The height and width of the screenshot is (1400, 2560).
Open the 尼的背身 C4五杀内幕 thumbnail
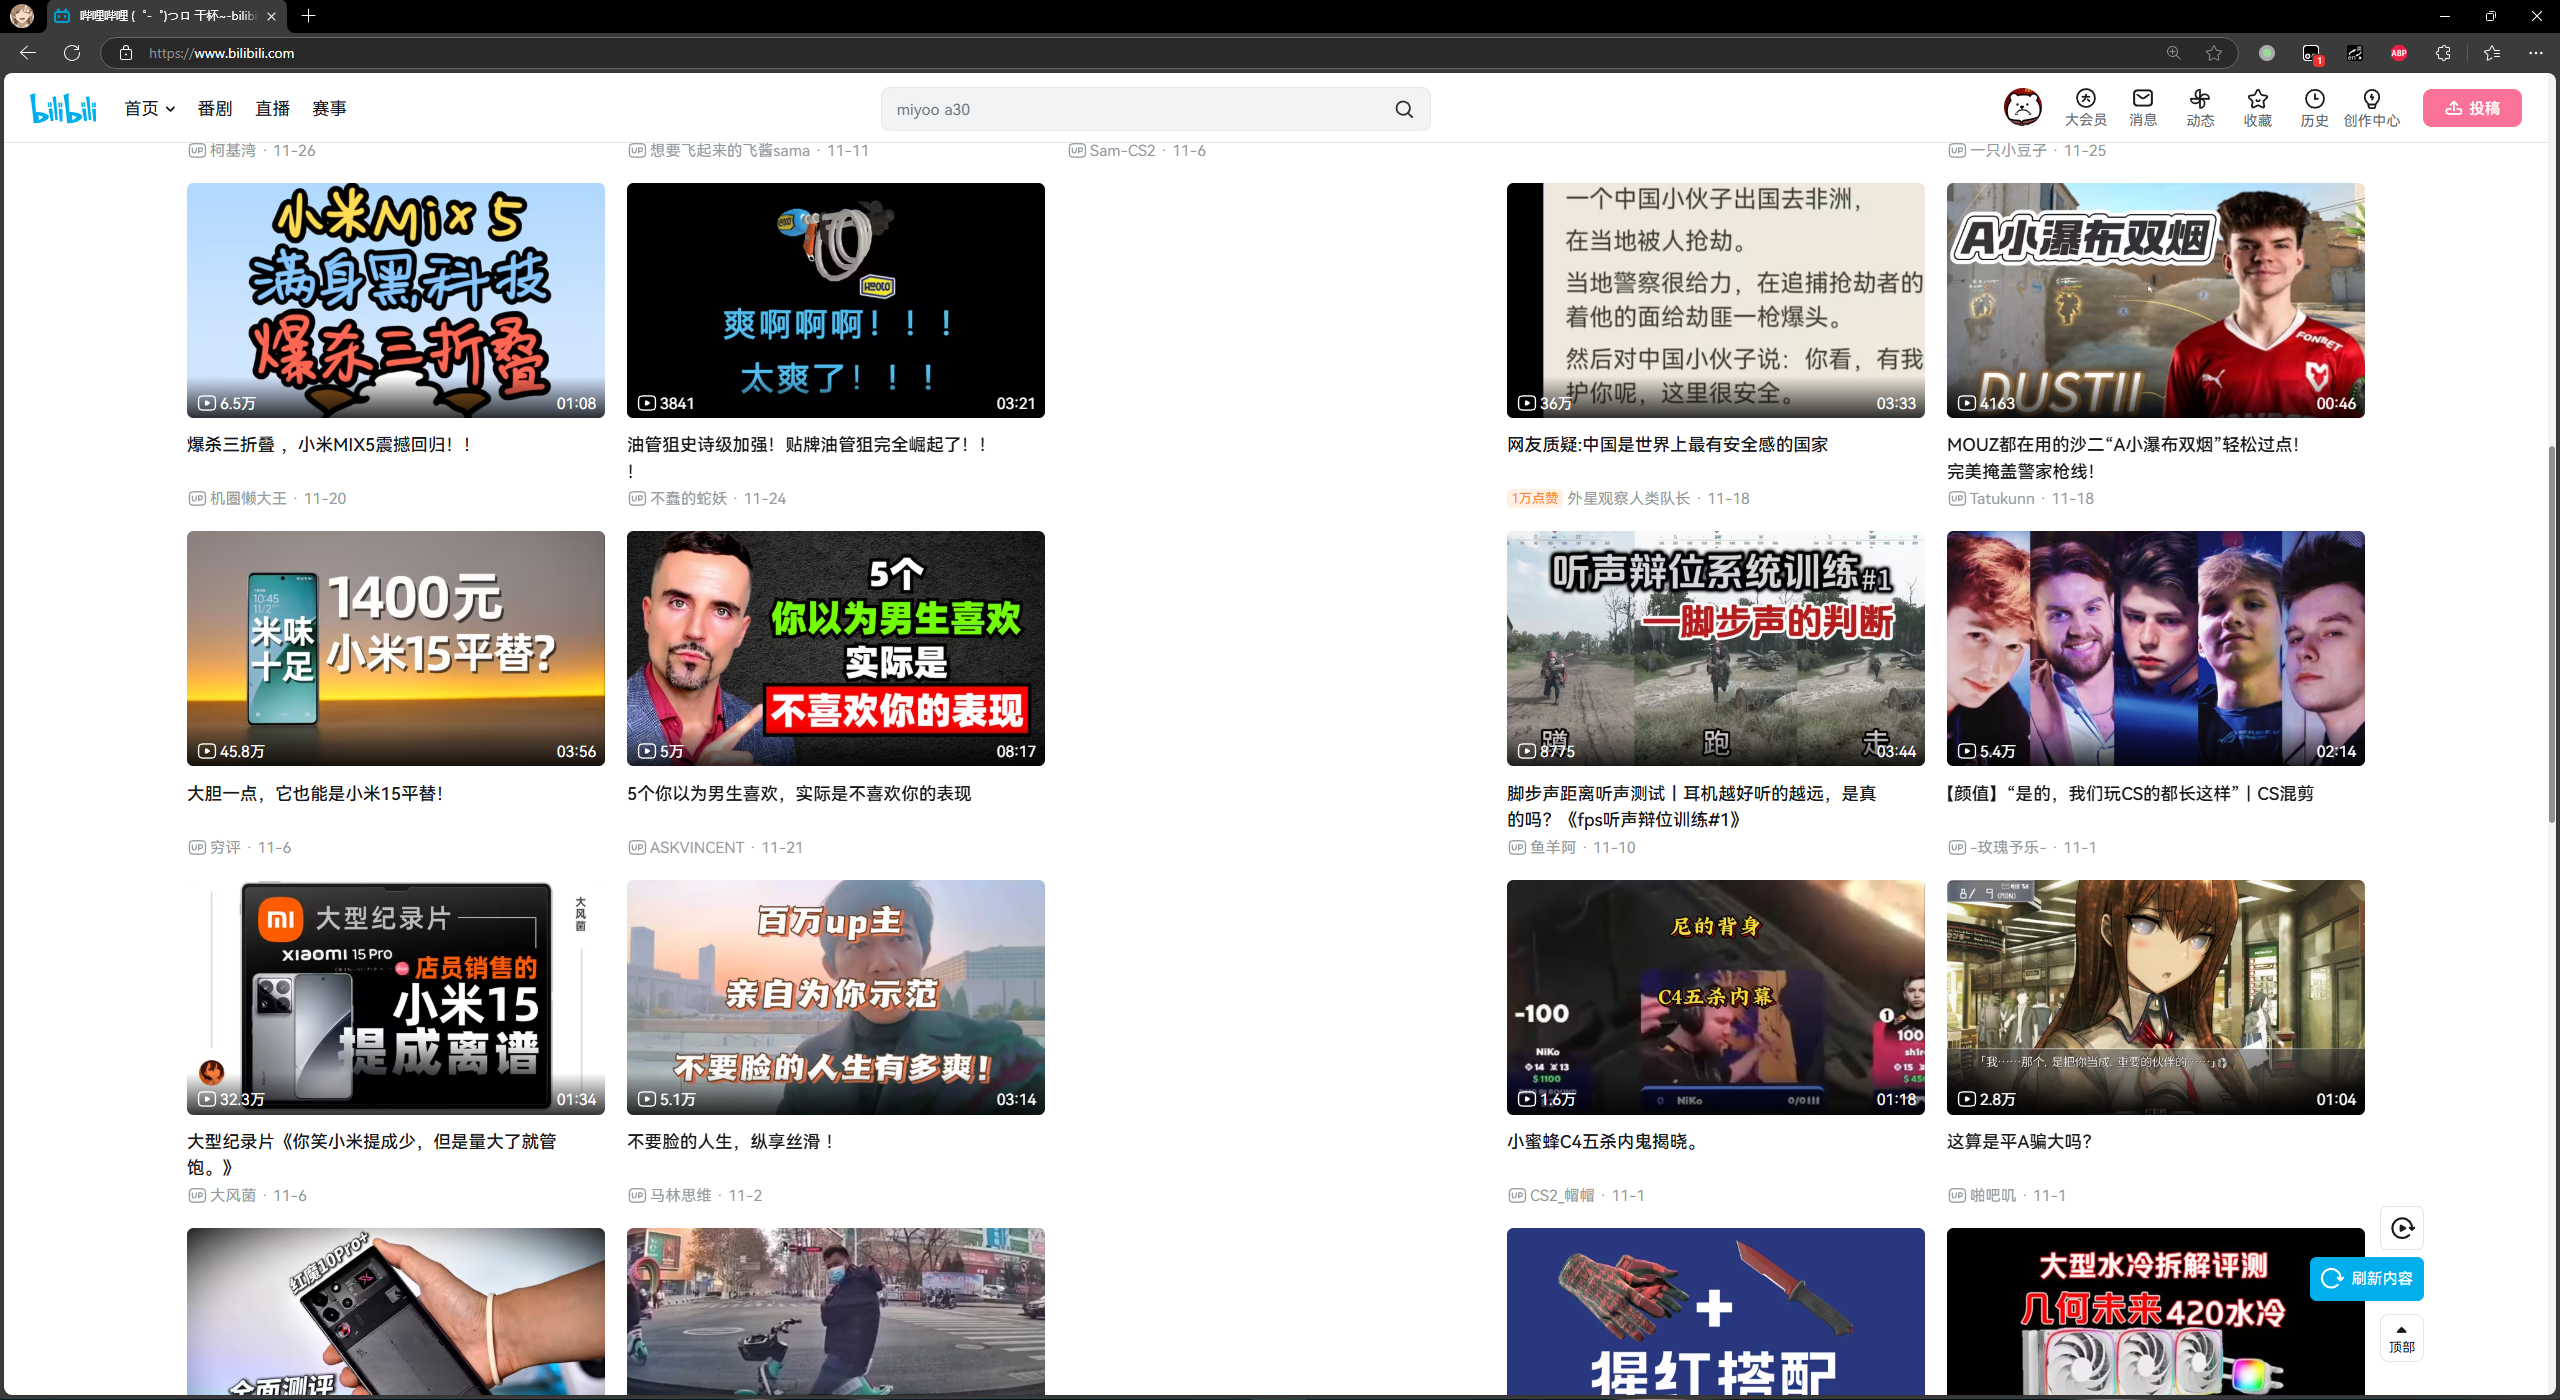click(x=1715, y=997)
